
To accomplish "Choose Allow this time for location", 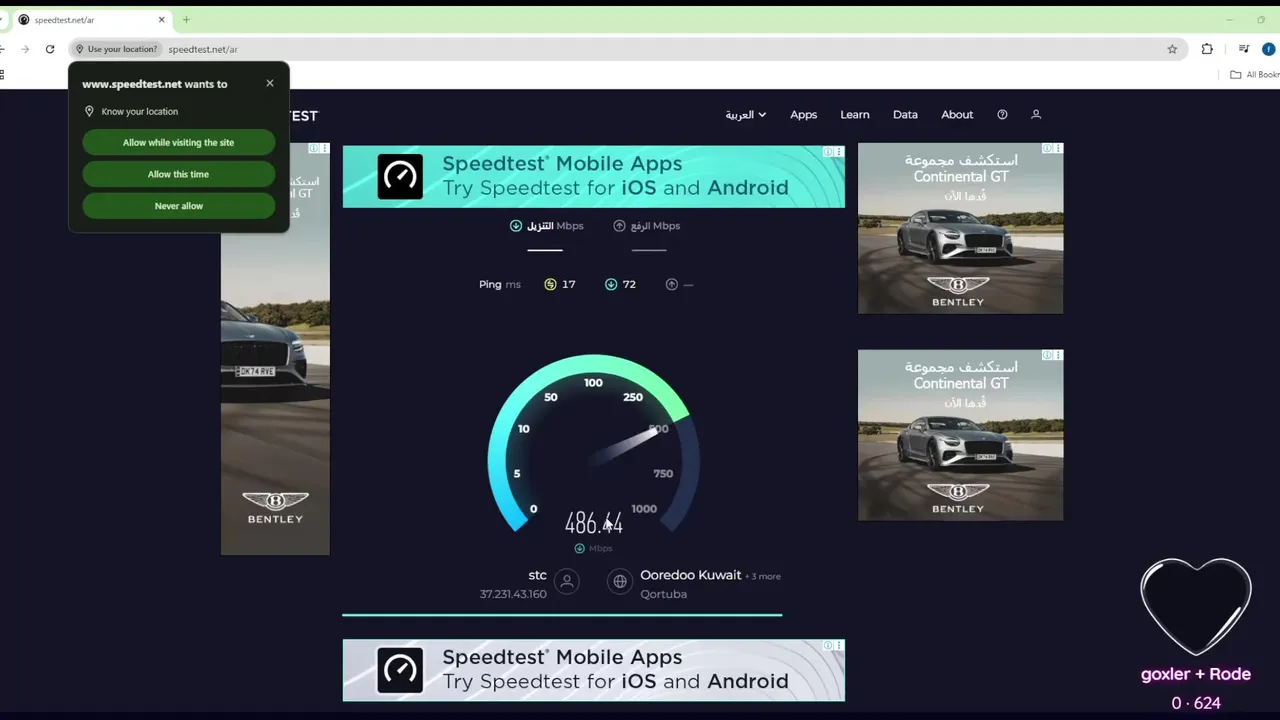I will (178, 174).
